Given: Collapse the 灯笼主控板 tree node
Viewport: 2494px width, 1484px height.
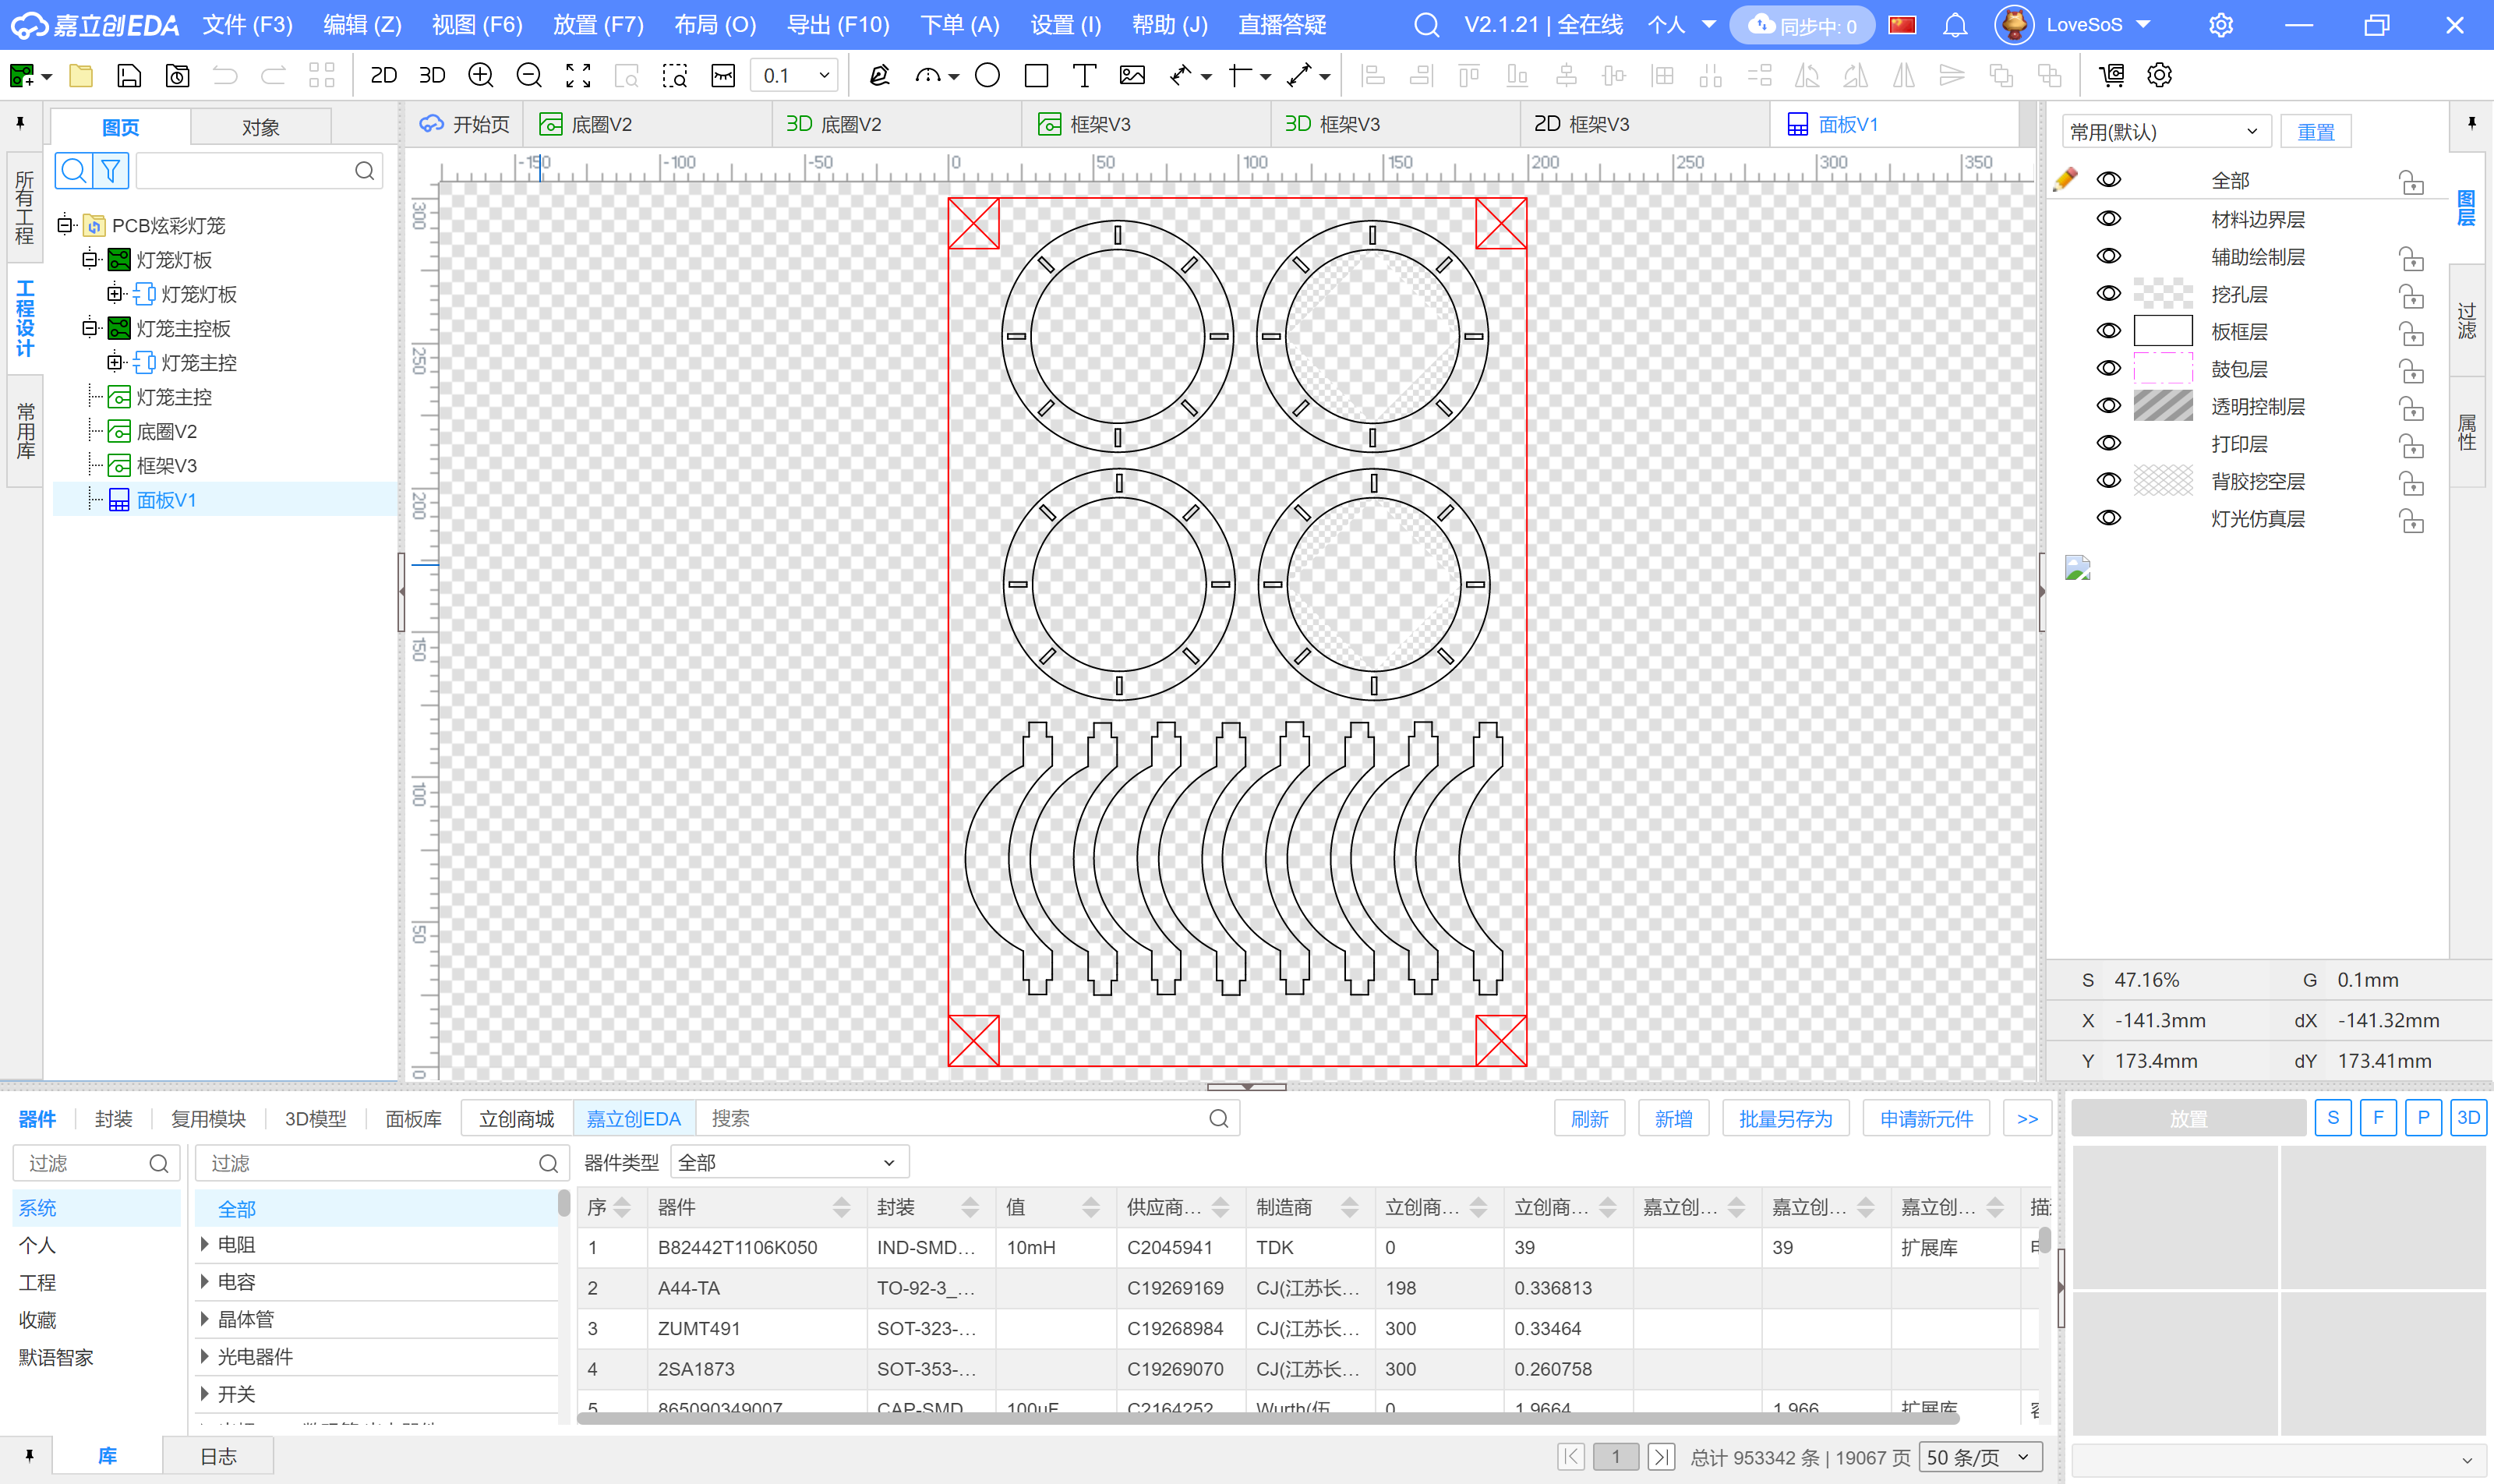Looking at the screenshot, I should click(90, 328).
